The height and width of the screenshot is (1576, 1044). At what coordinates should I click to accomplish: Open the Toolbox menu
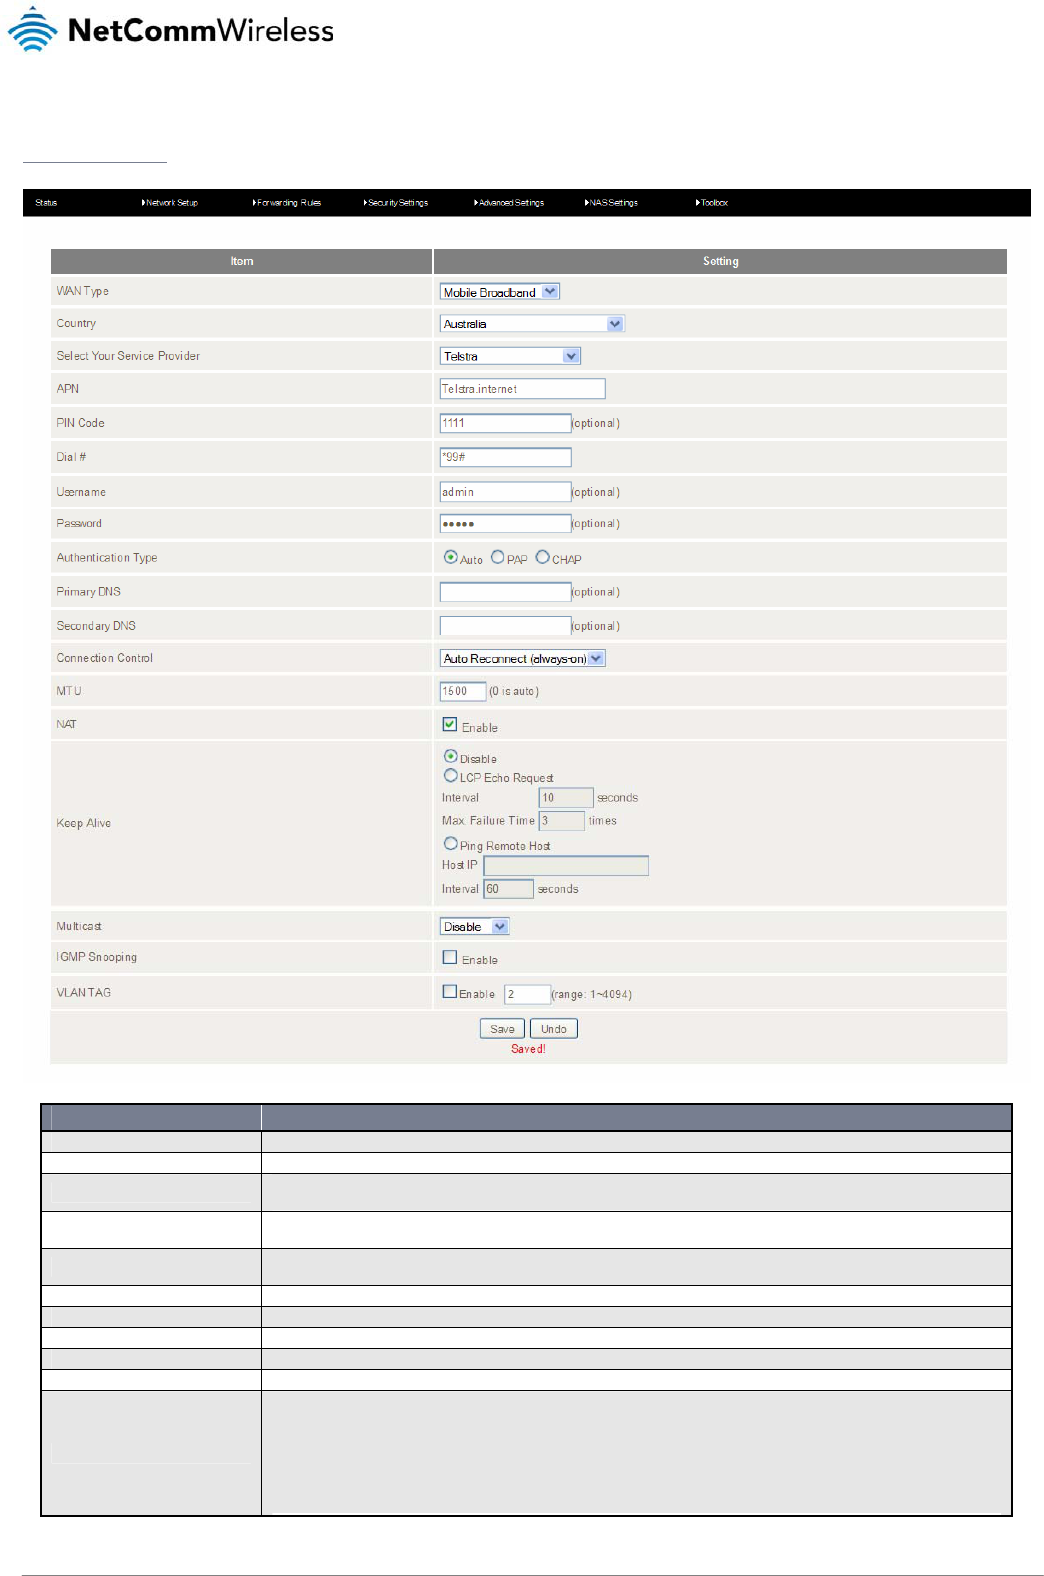point(712,203)
